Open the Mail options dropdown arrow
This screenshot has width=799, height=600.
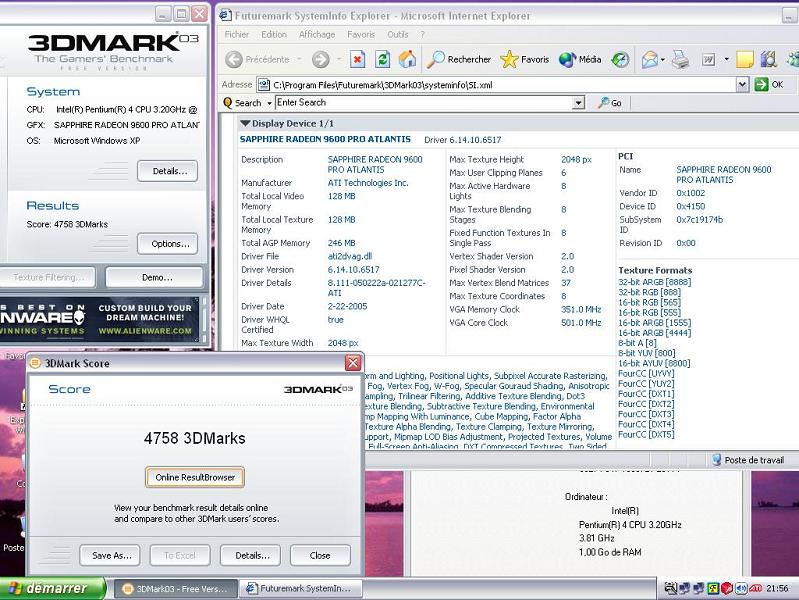[x=662, y=60]
